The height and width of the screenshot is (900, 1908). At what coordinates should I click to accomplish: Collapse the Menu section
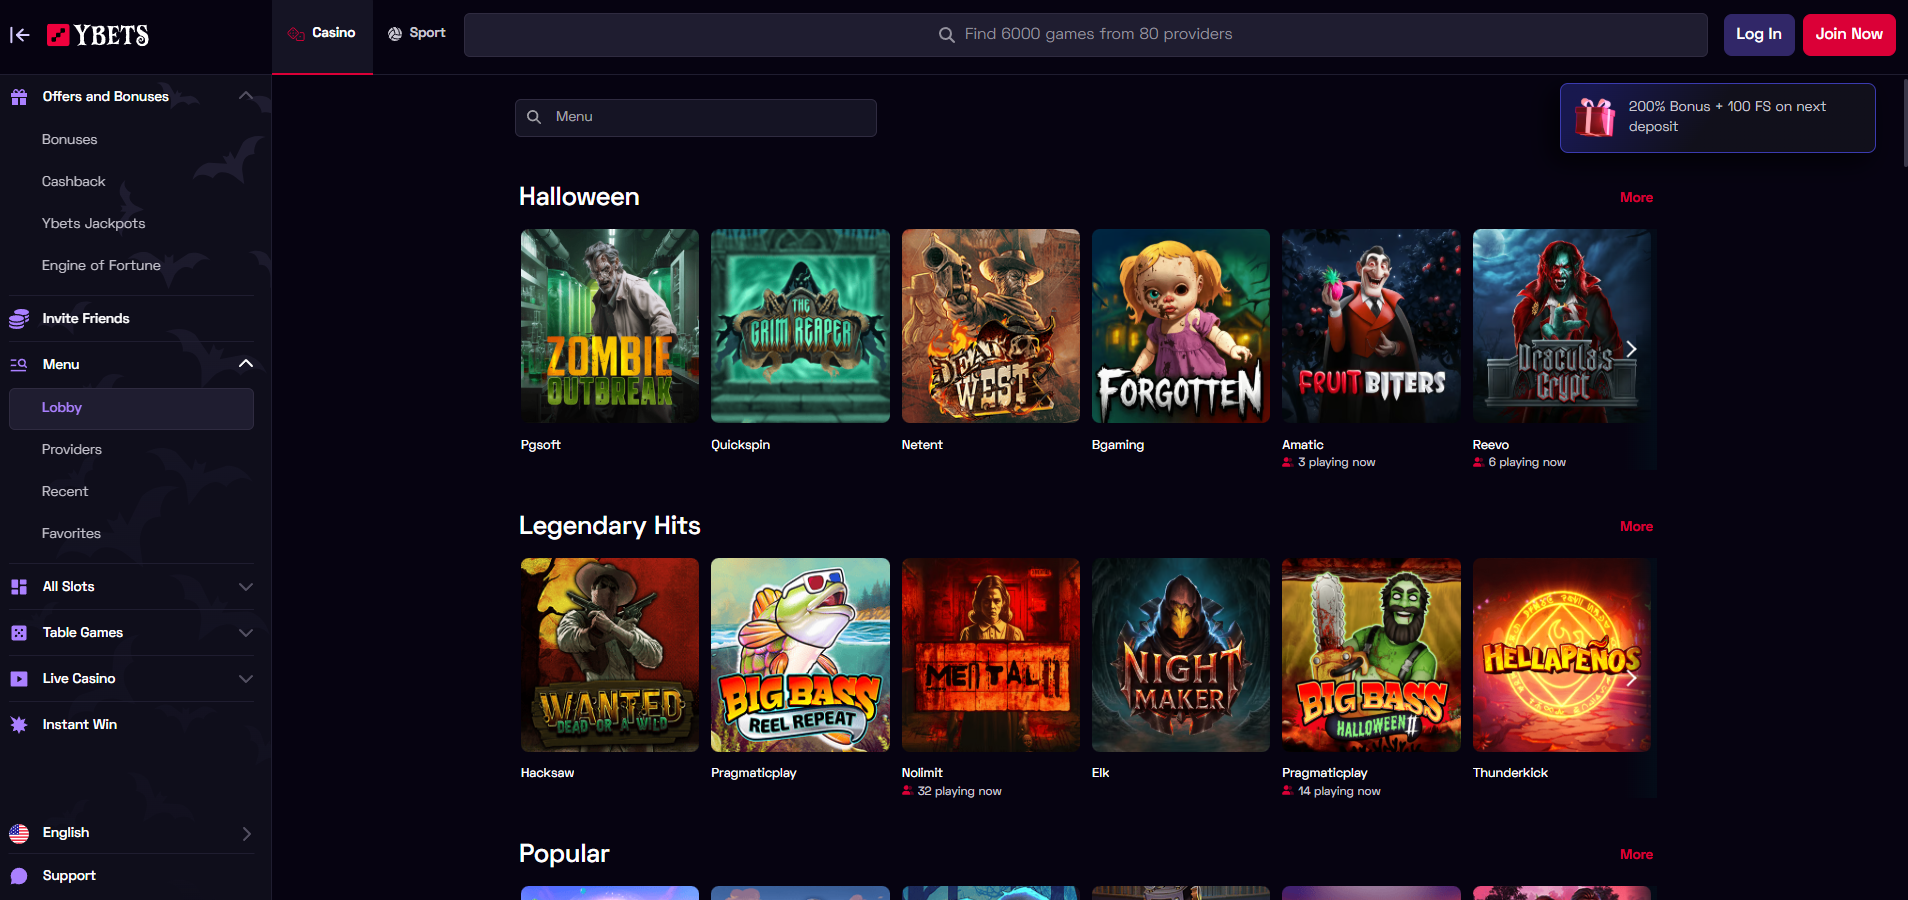tap(246, 364)
